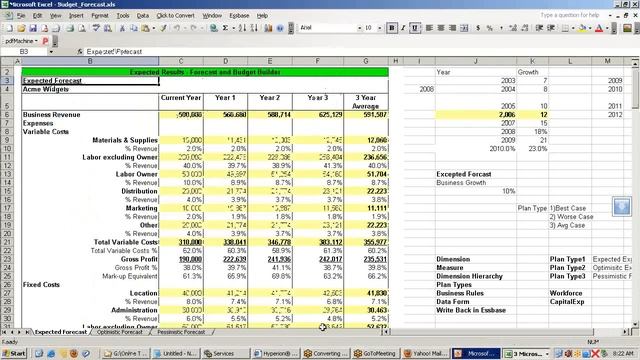Viewport: 640px width, 360px height.
Task: Open the Format menu
Action: pos(100,16)
